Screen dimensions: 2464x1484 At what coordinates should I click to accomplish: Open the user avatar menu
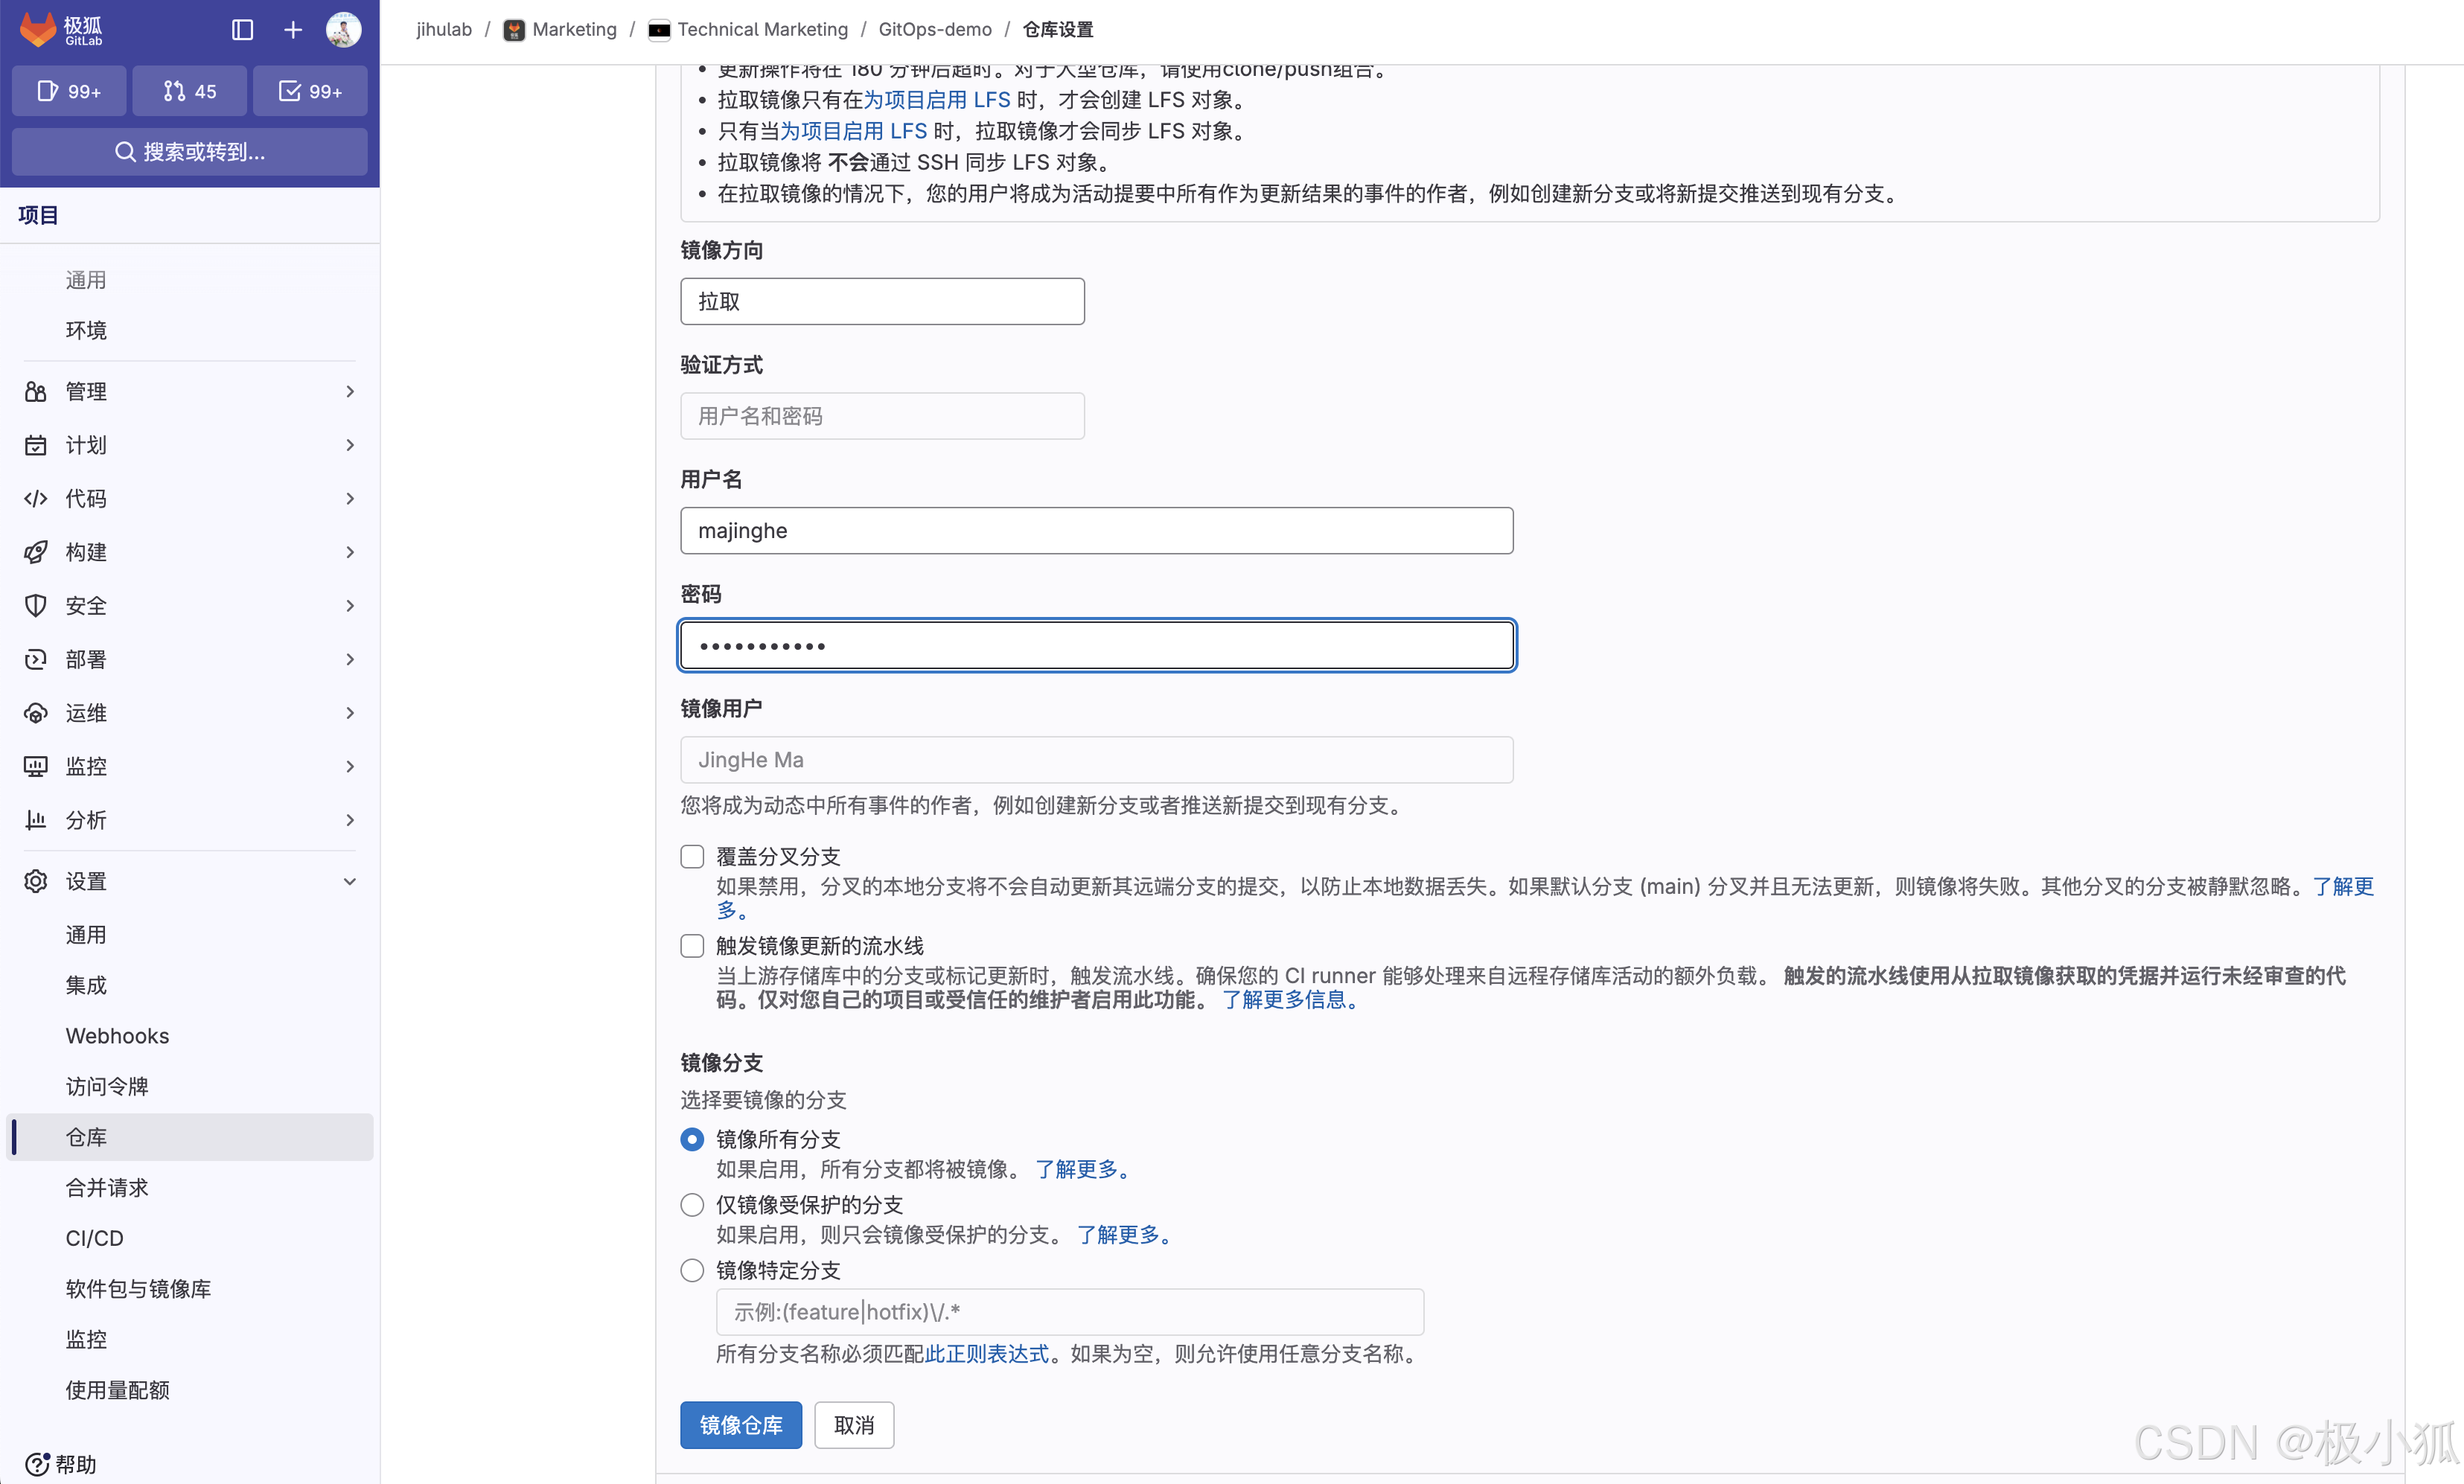[x=343, y=30]
